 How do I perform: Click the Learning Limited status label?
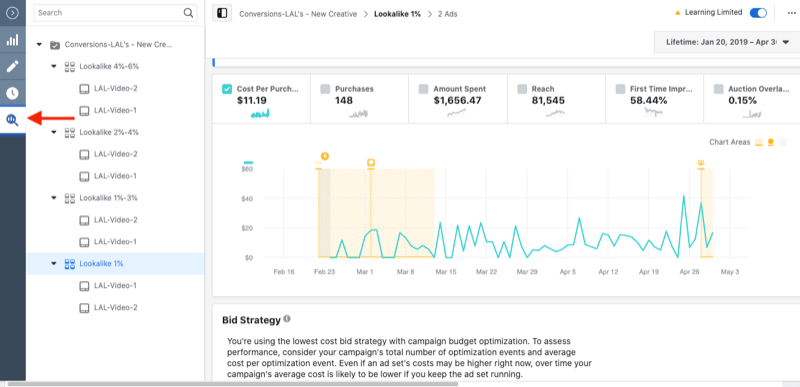(713, 13)
